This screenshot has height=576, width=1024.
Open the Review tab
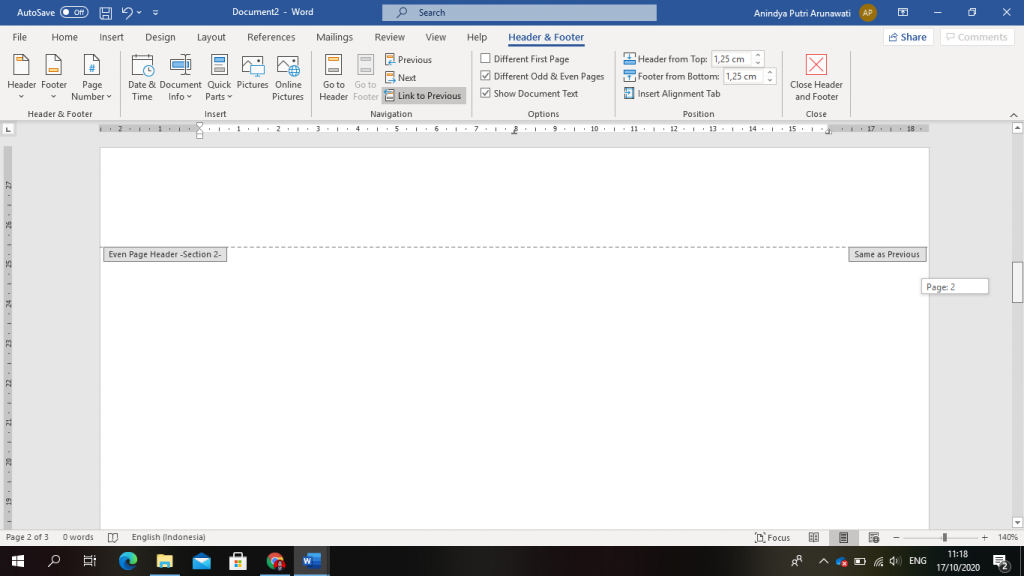389,37
